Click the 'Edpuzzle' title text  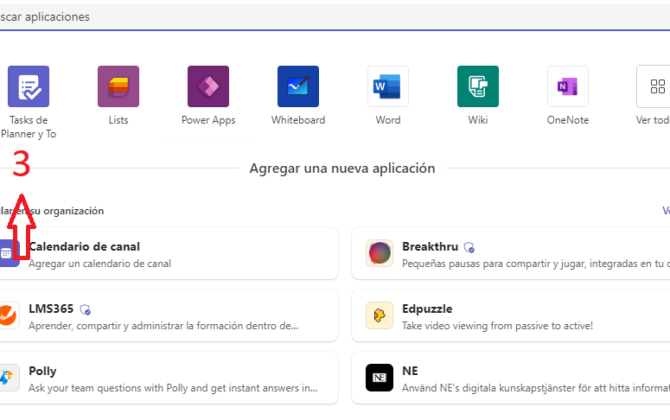[x=427, y=309]
